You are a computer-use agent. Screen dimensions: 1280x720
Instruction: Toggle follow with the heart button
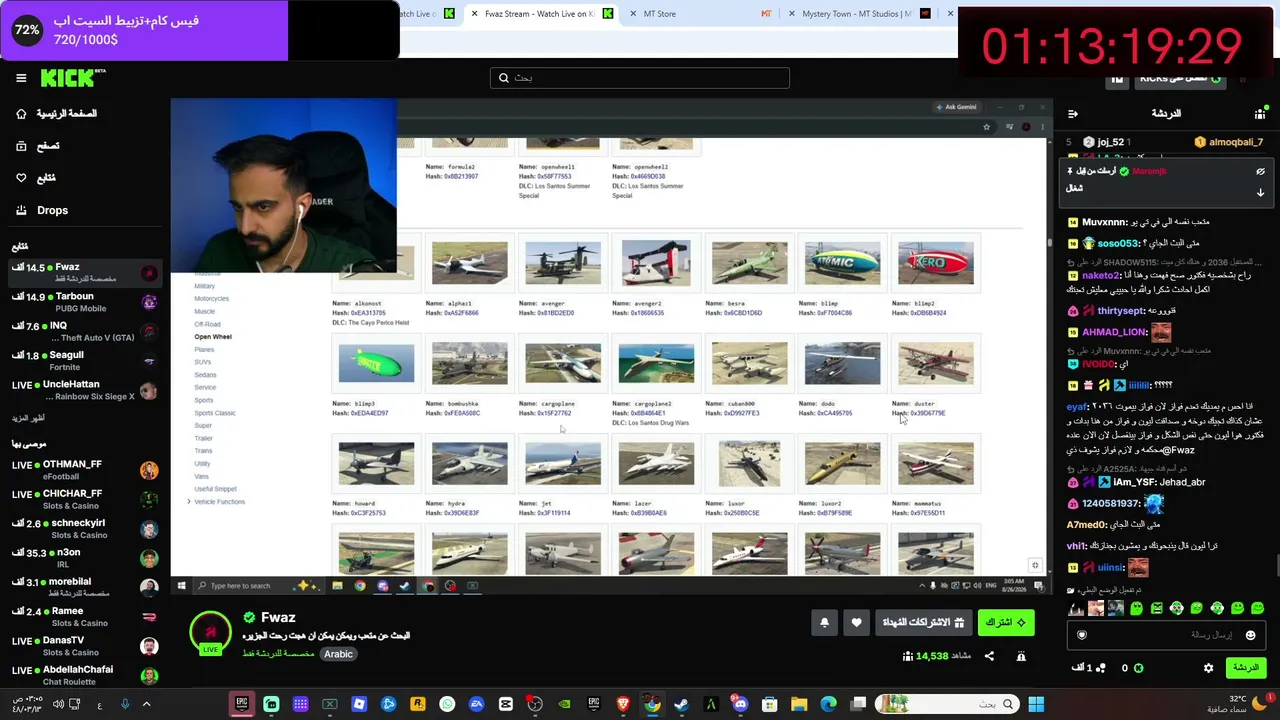pos(856,622)
